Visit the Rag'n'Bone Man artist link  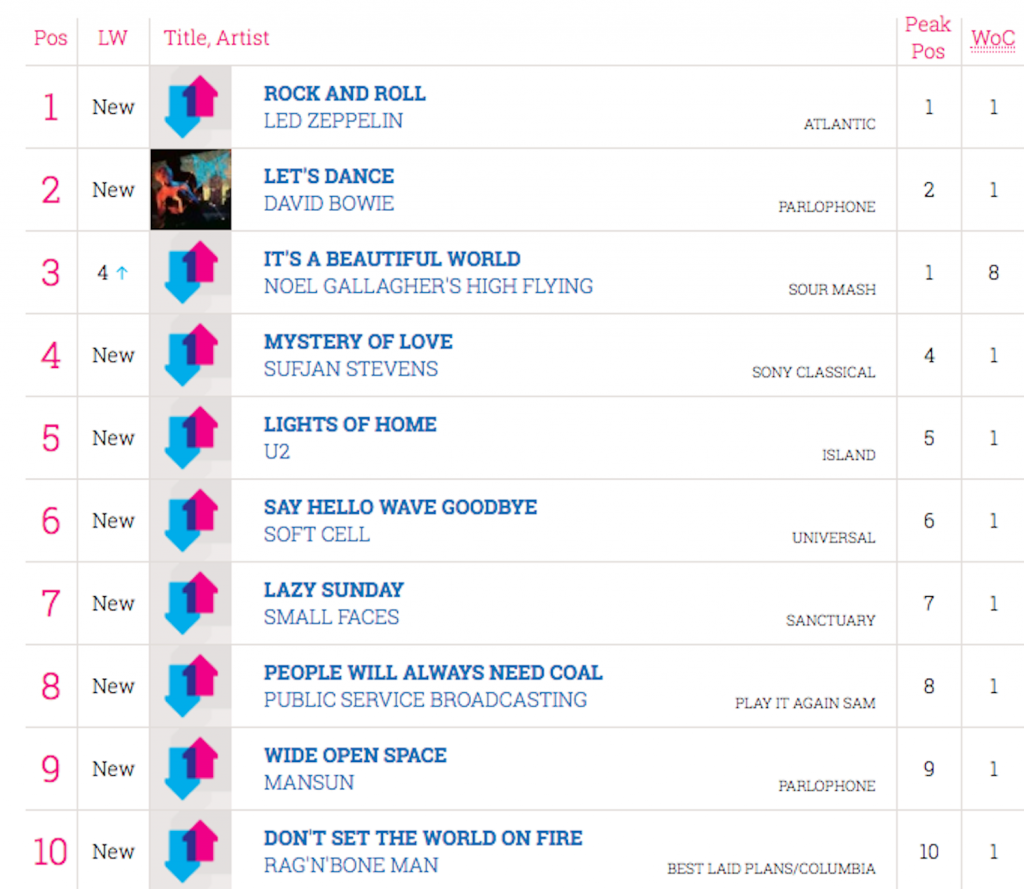click(x=350, y=865)
